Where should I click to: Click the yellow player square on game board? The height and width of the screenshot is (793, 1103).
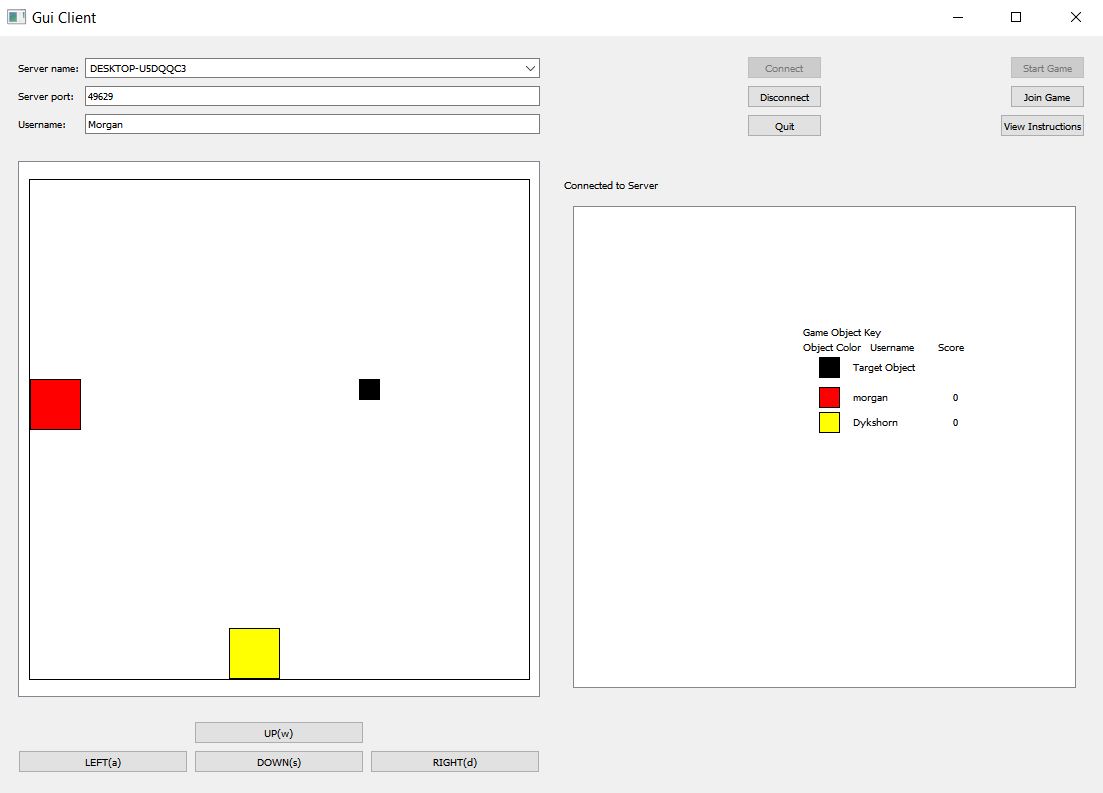tap(254, 653)
